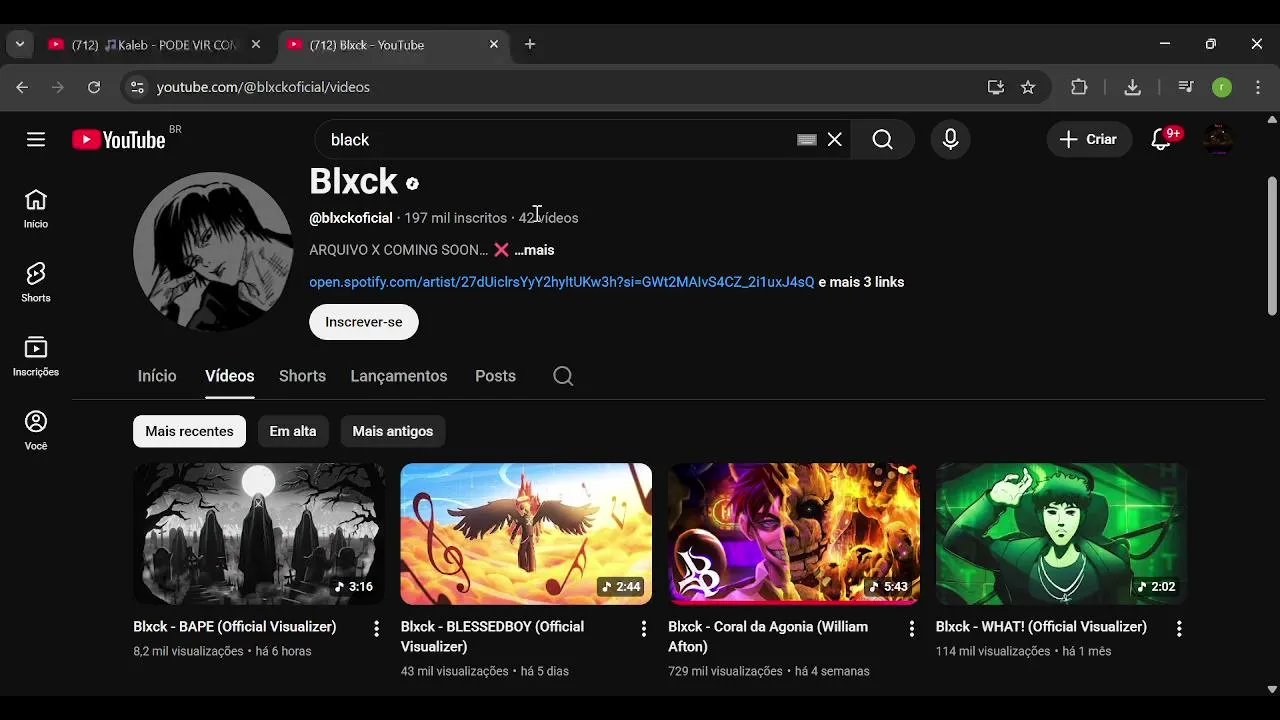The height and width of the screenshot is (720, 1280).
Task: Open Blxck - WHAT! (Official Visualizer) title
Action: (x=1041, y=627)
